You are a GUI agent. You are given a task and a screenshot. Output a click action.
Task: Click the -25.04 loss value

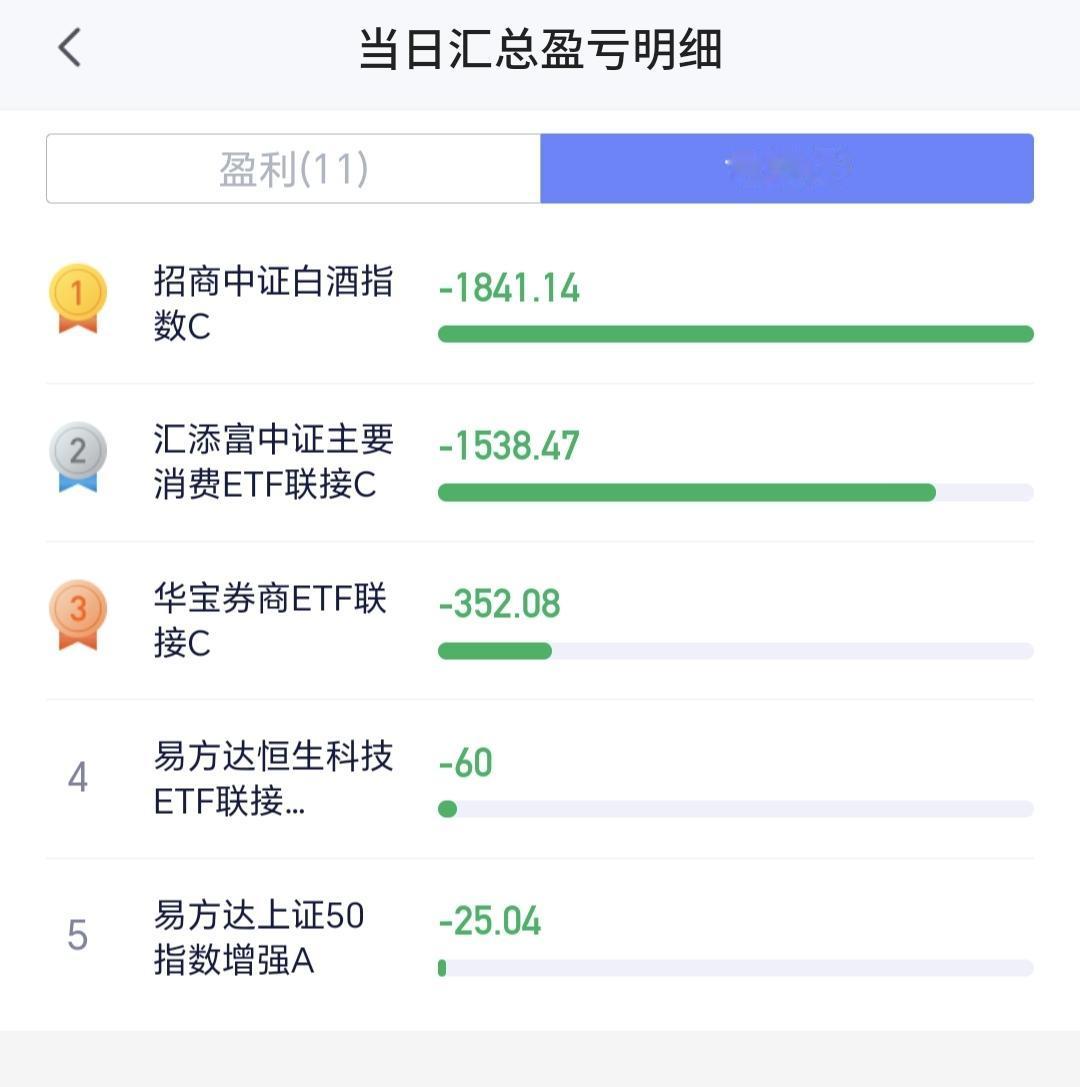pyautogui.click(x=489, y=921)
